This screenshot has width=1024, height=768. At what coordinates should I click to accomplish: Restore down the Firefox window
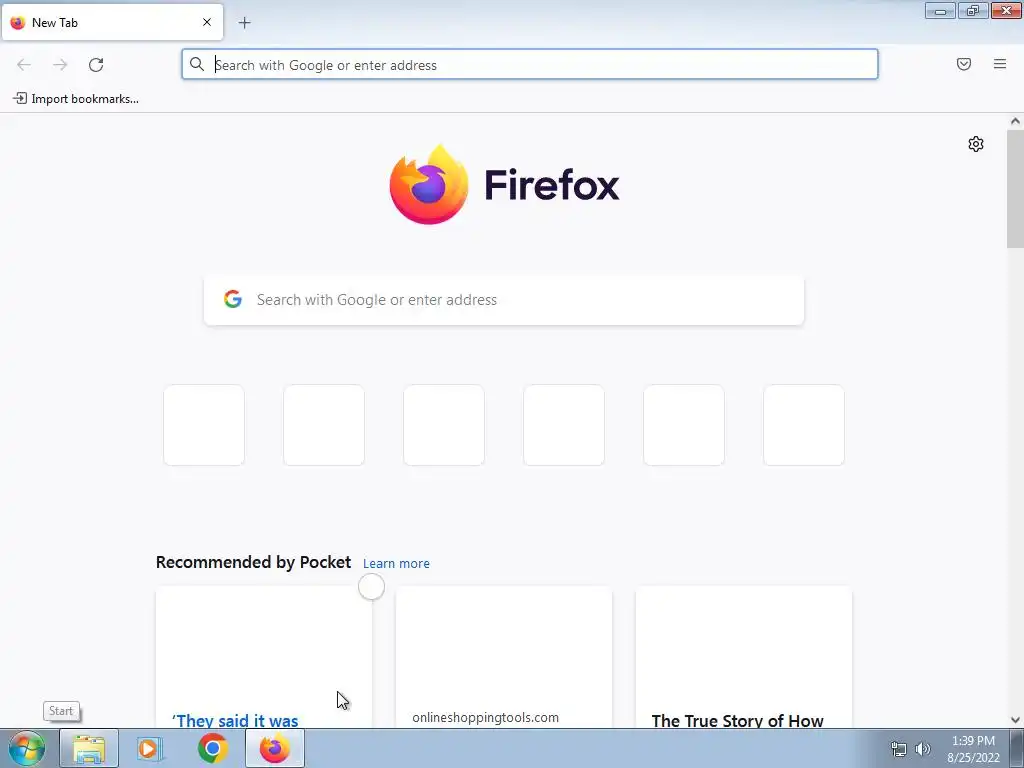(973, 10)
